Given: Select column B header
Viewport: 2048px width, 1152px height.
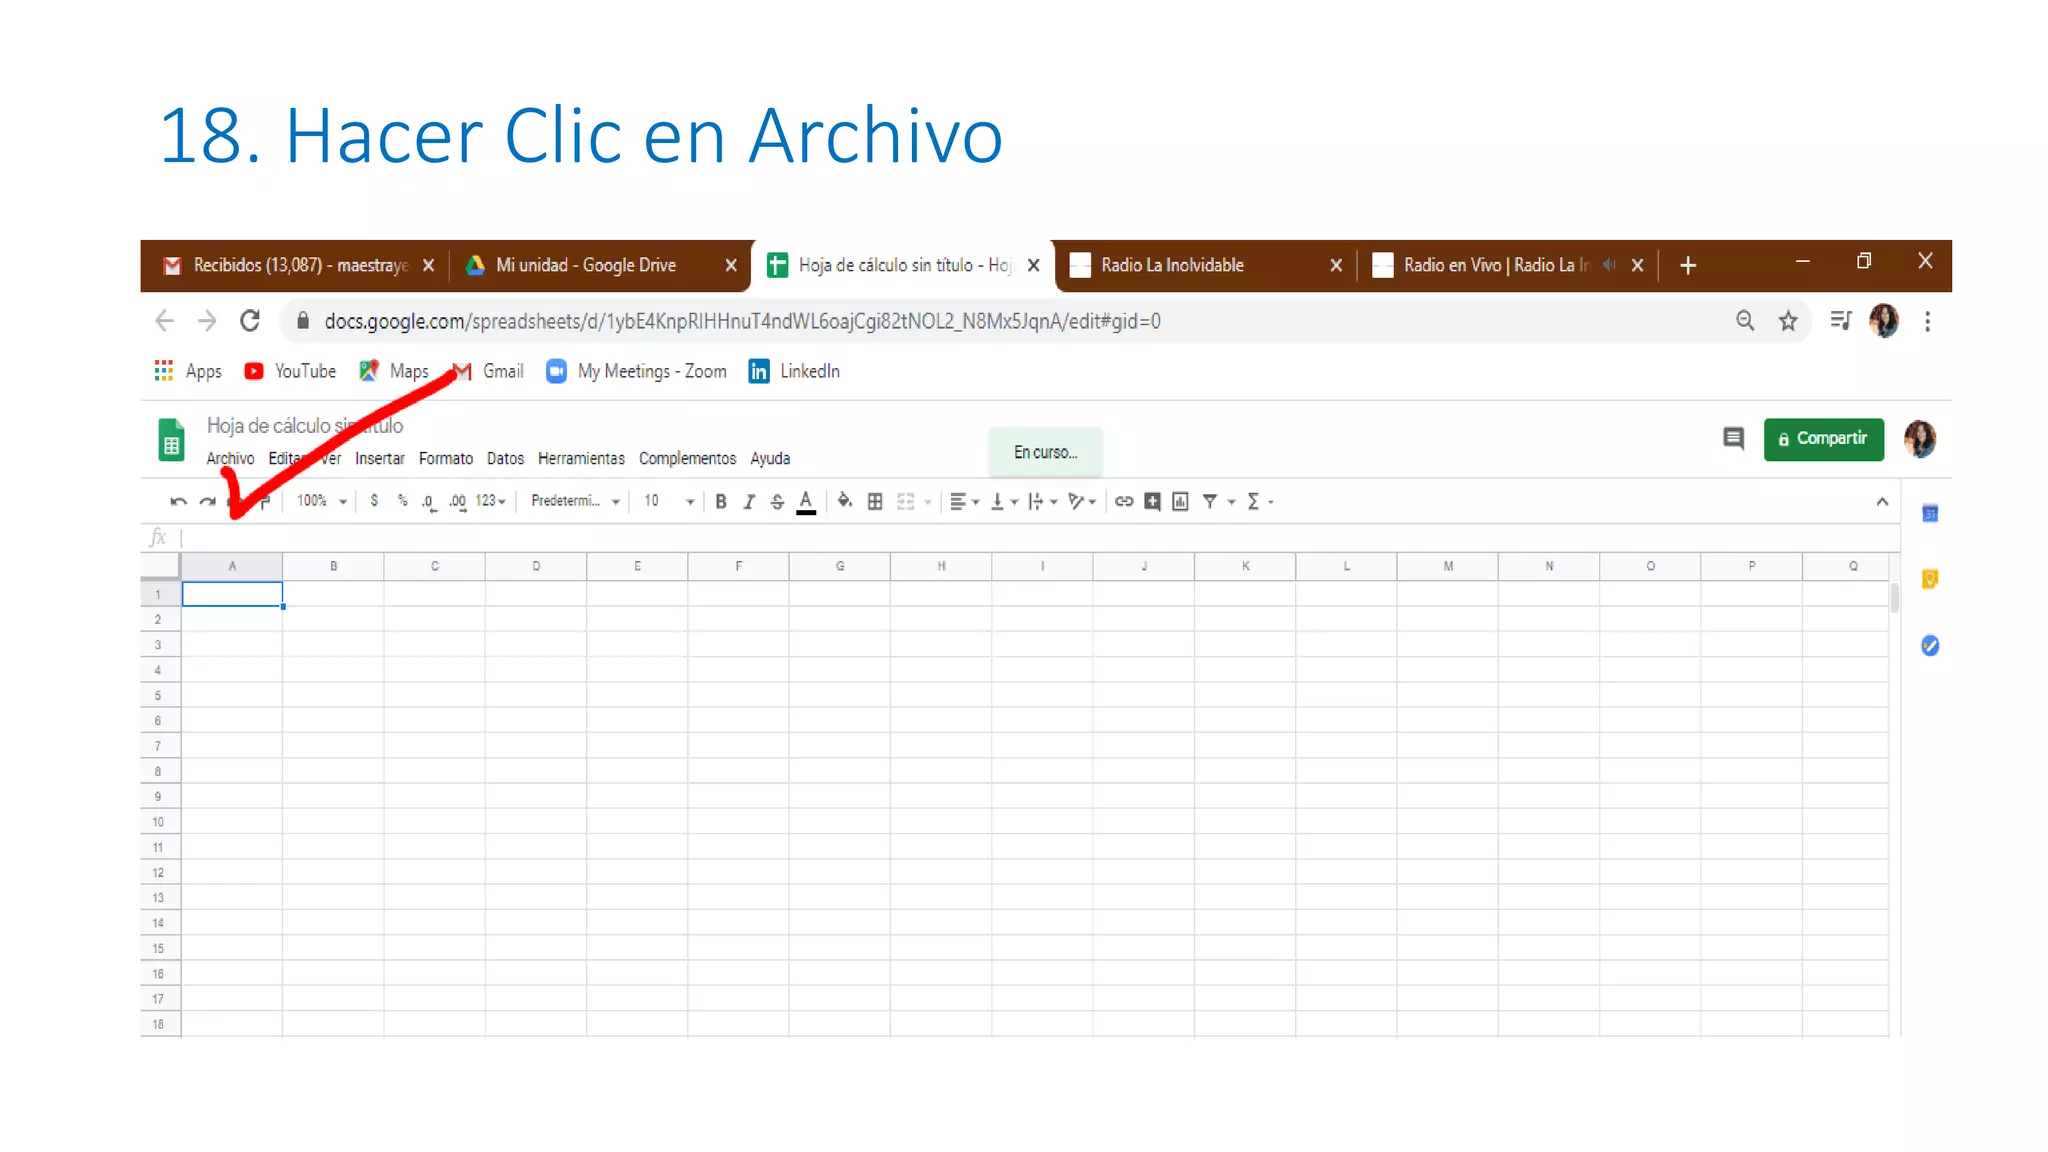Looking at the screenshot, I should coord(333,566).
